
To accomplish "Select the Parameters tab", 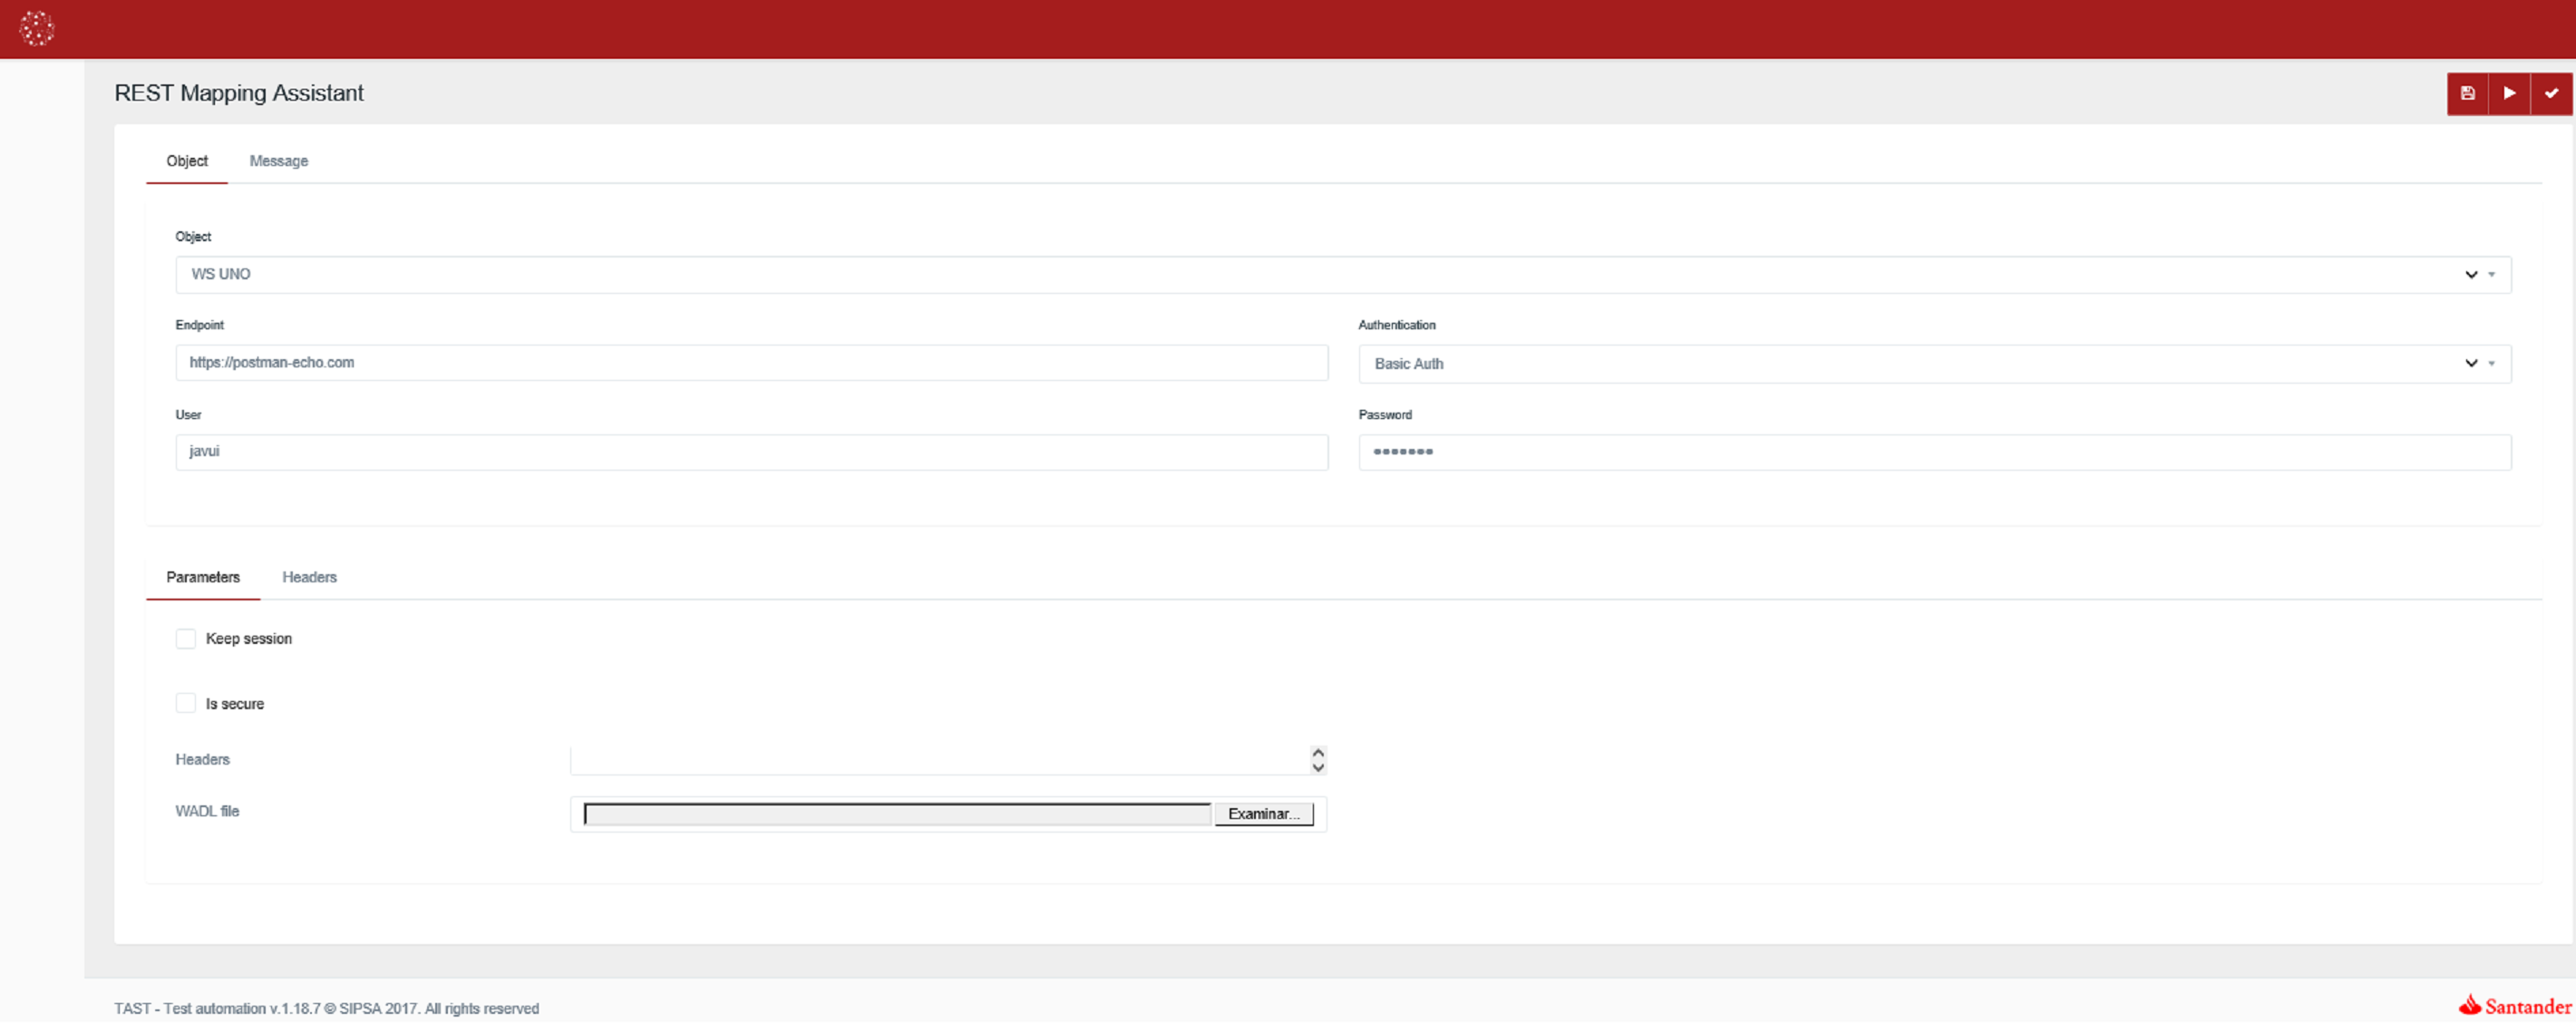I will point(203,577).
